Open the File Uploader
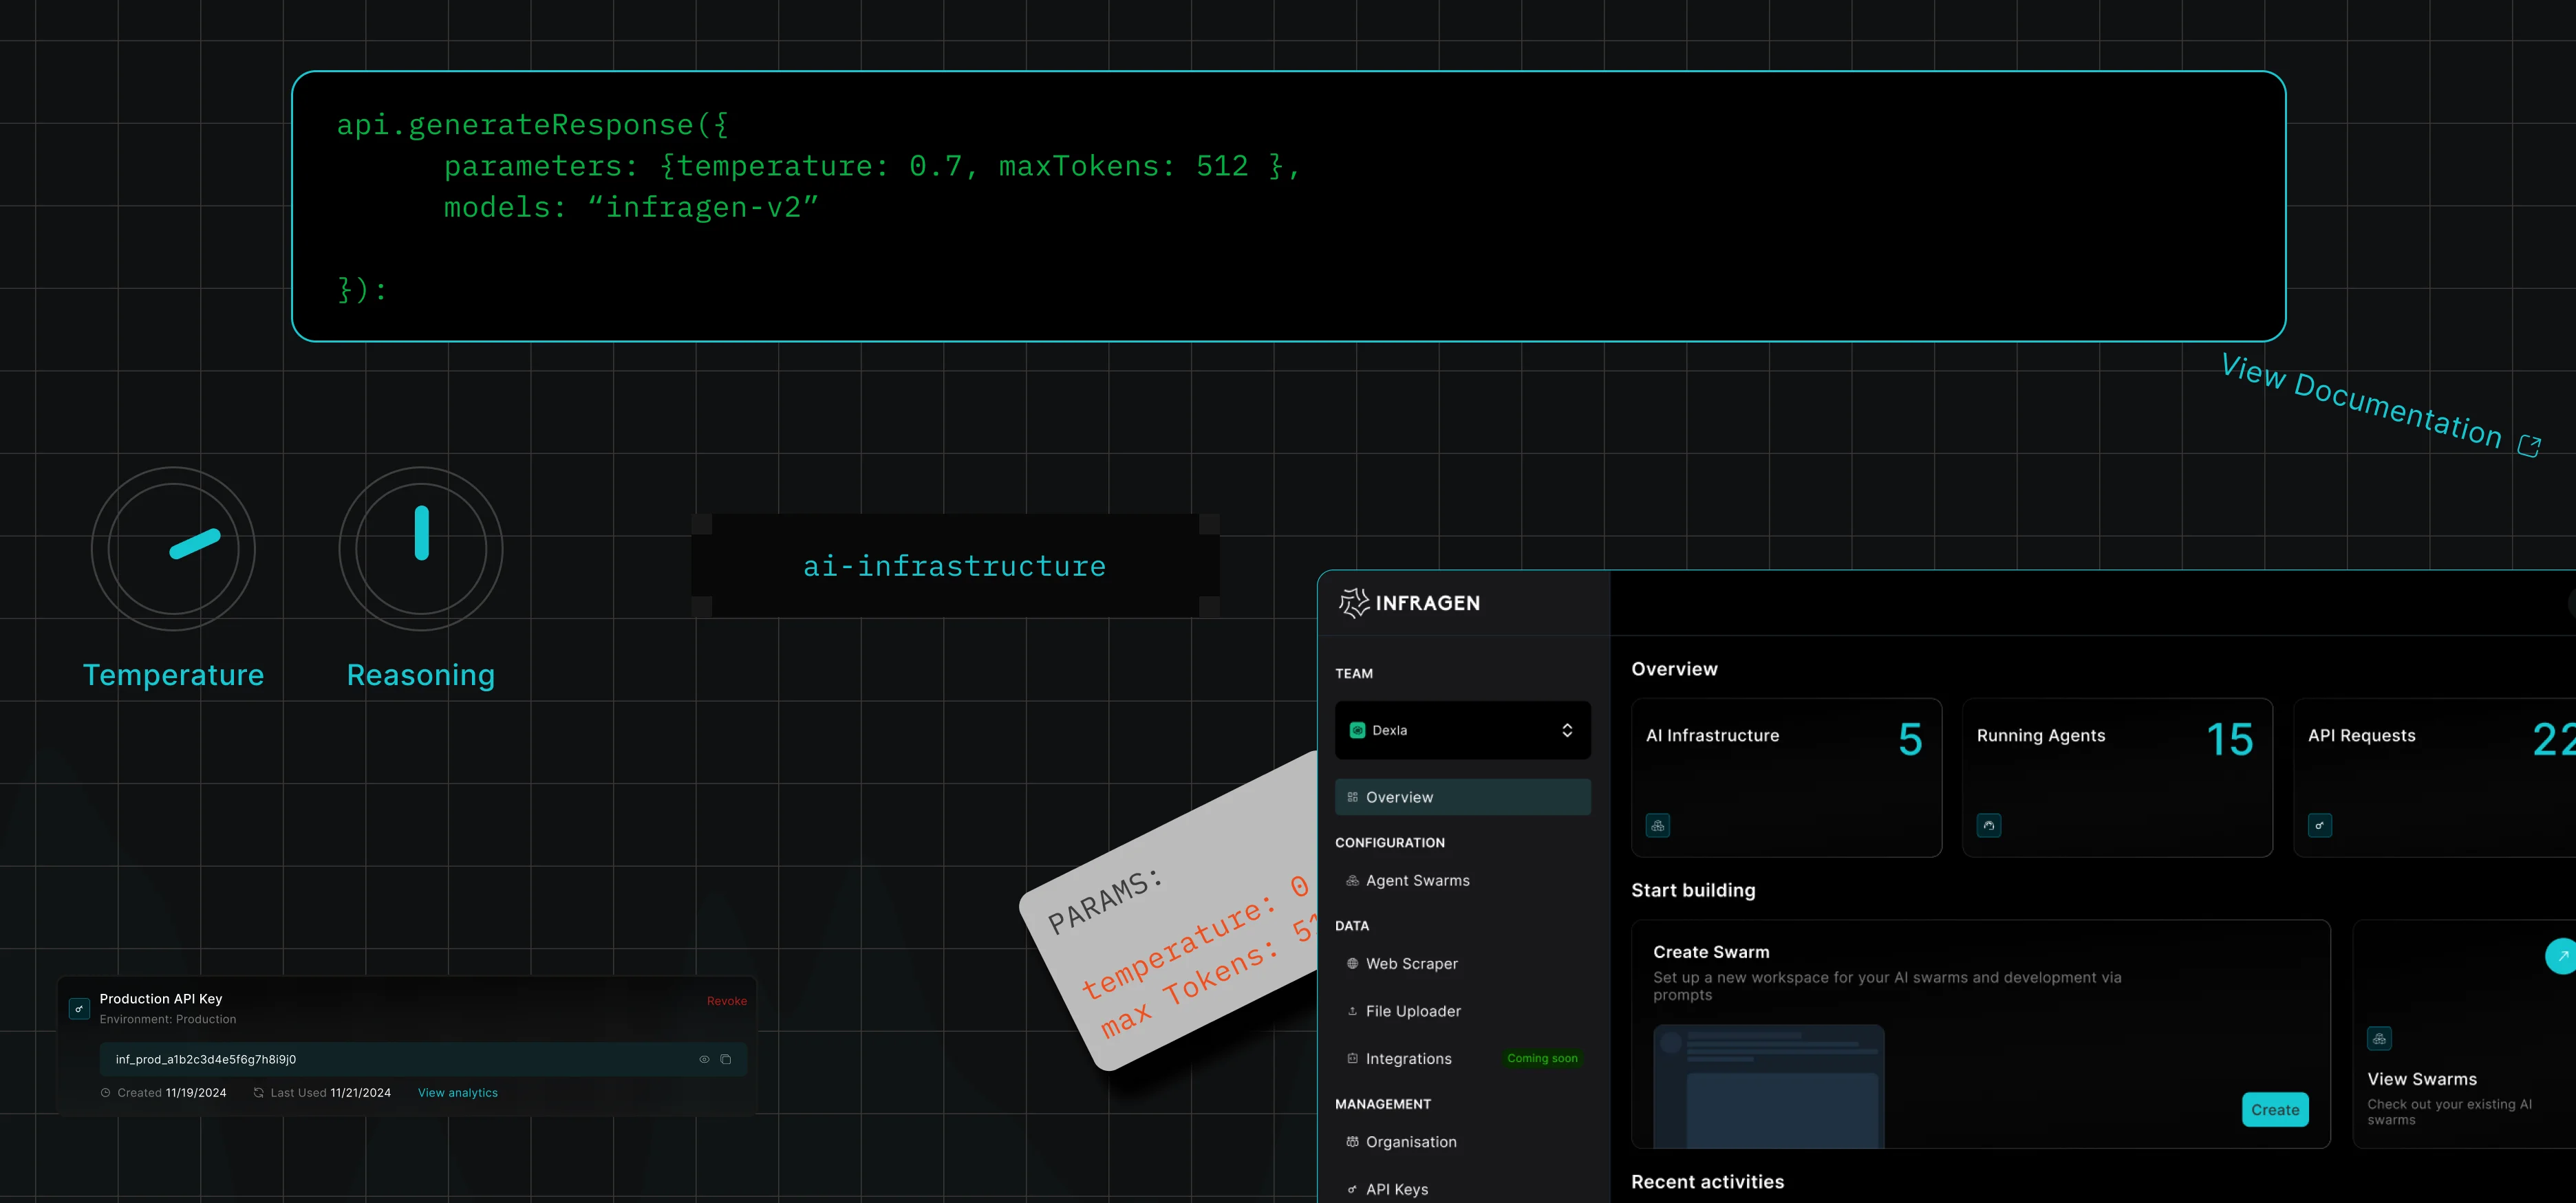The height and width of the screenshot is (1203, 2576). click(x=1413, y=1011)
